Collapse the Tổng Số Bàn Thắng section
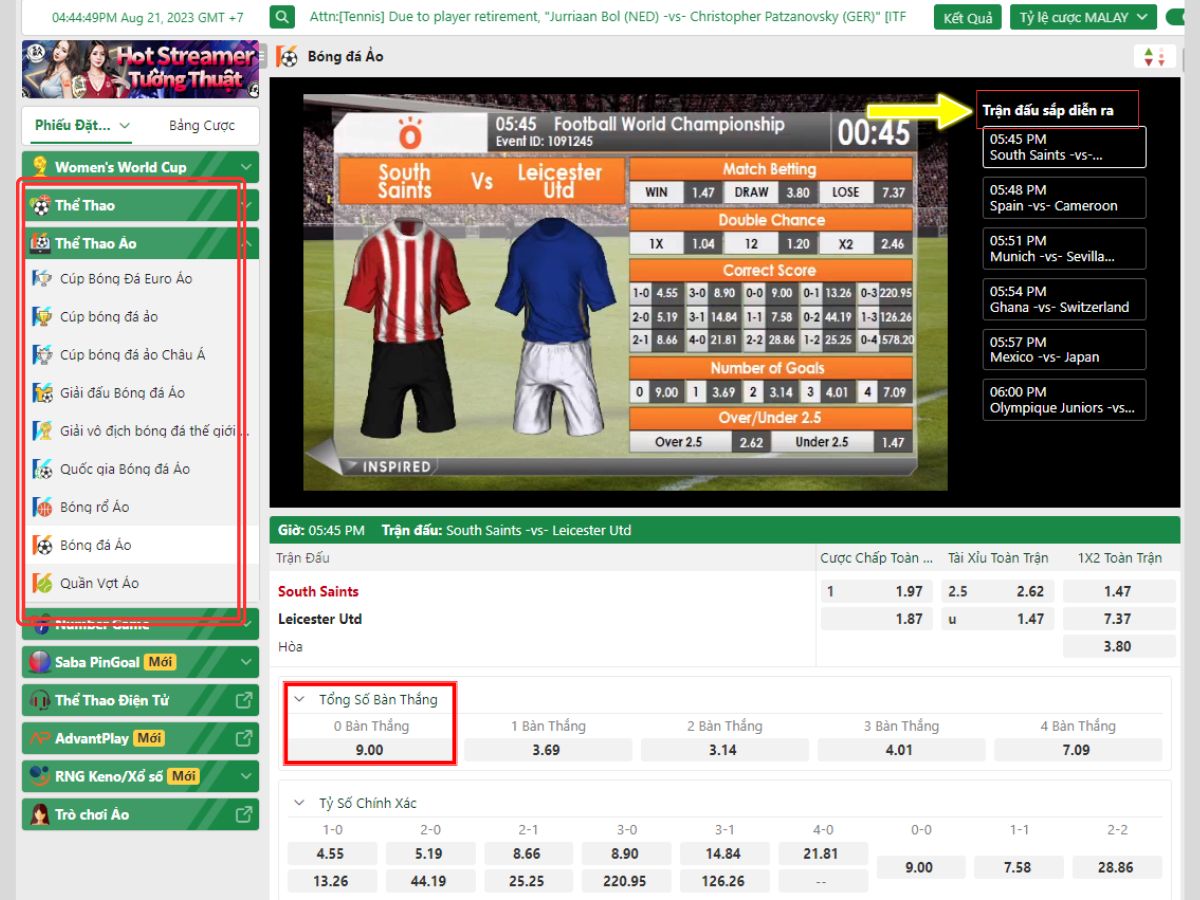This screenshot has height=900, width=1200. click(x=299, y=700)
